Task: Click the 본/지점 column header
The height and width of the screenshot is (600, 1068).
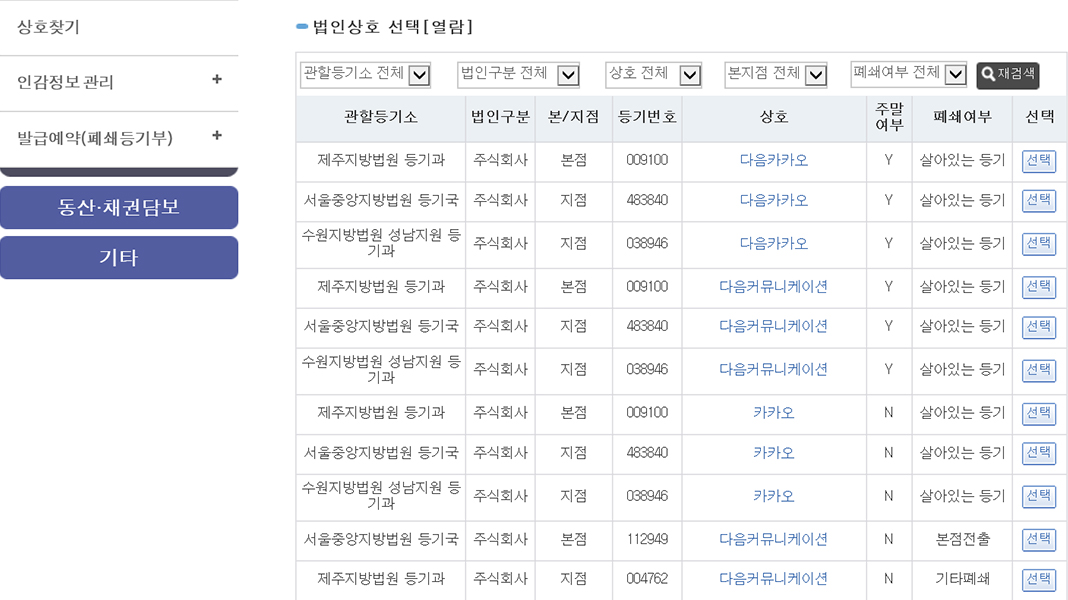Action: [x=574, y=118]
